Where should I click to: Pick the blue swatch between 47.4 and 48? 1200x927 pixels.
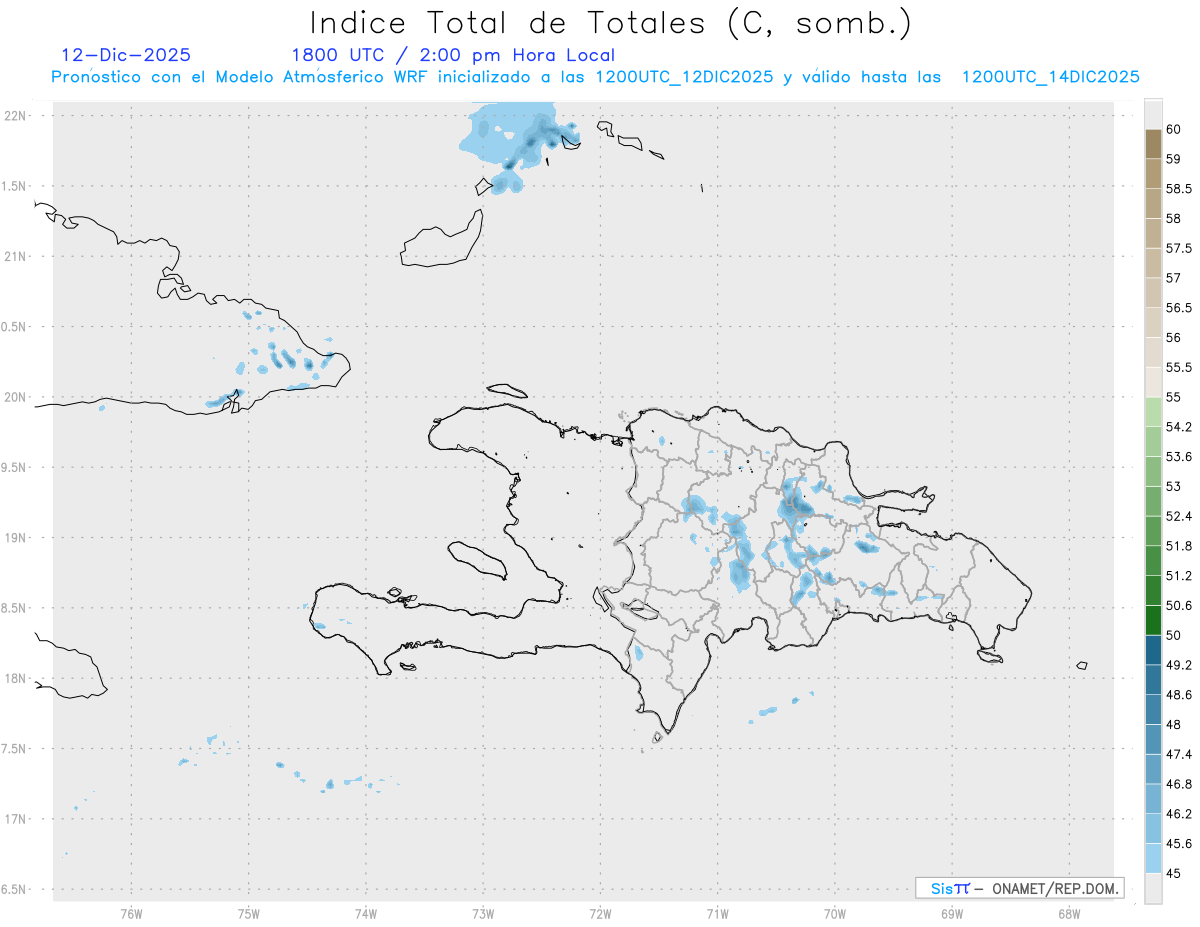pos(1153,739)
